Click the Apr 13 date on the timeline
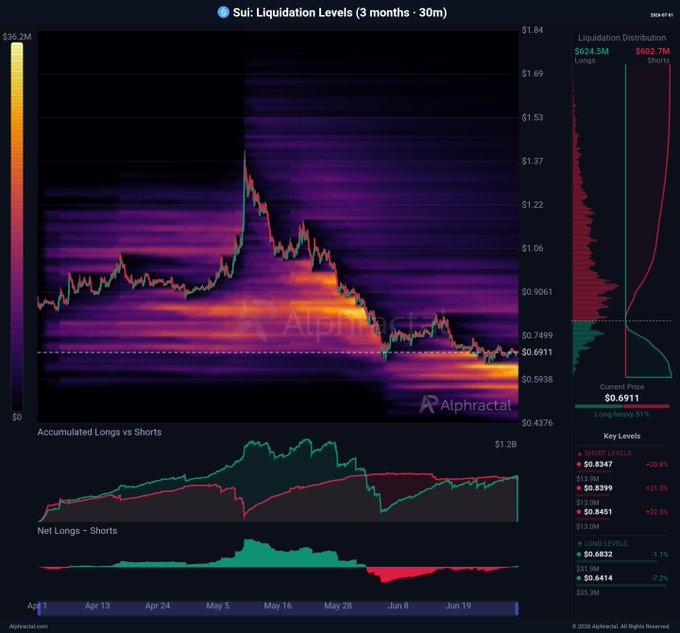This screenshot has width=680, height=633. pyautogui.click(x=98, y=606)
